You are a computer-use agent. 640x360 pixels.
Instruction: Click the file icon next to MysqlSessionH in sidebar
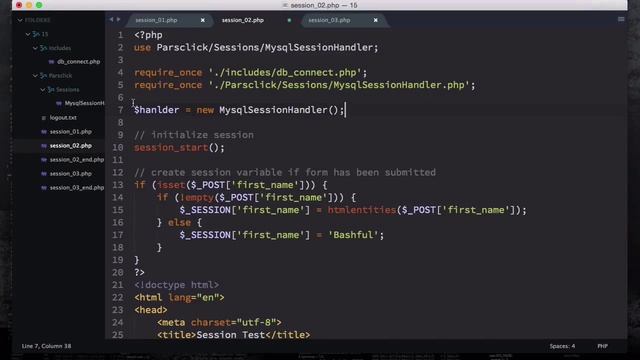click(x=59, y=103)
